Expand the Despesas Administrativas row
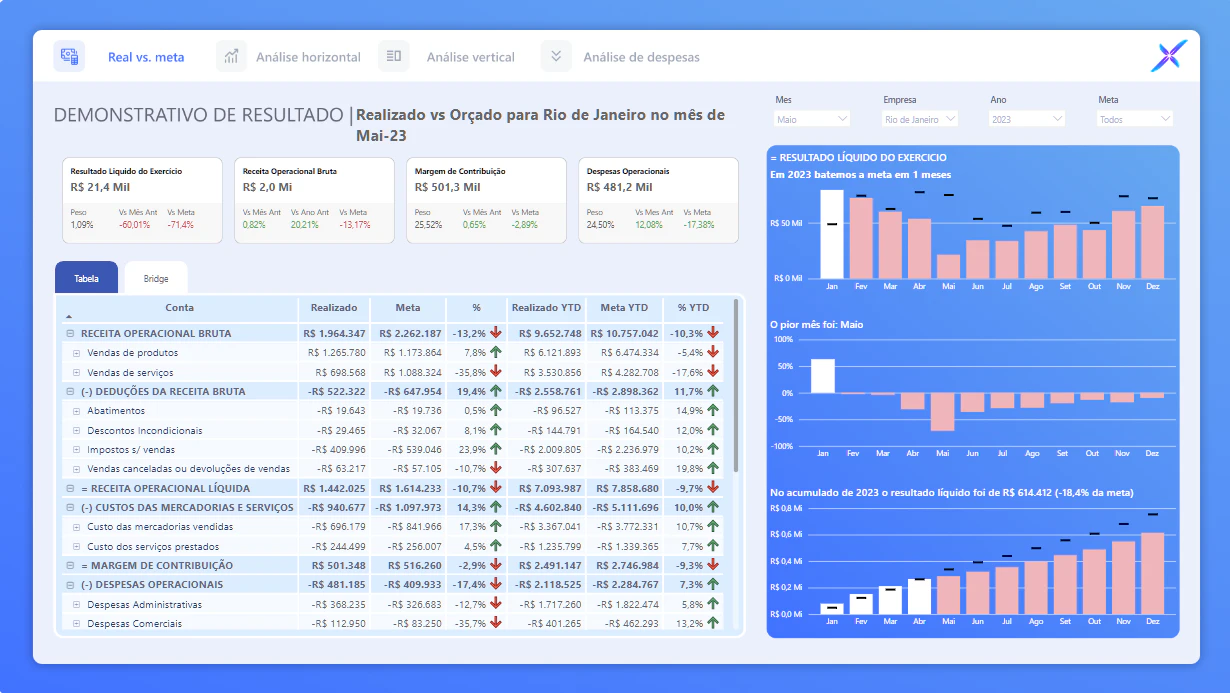The image size is (1230, 693). (77, 604)
